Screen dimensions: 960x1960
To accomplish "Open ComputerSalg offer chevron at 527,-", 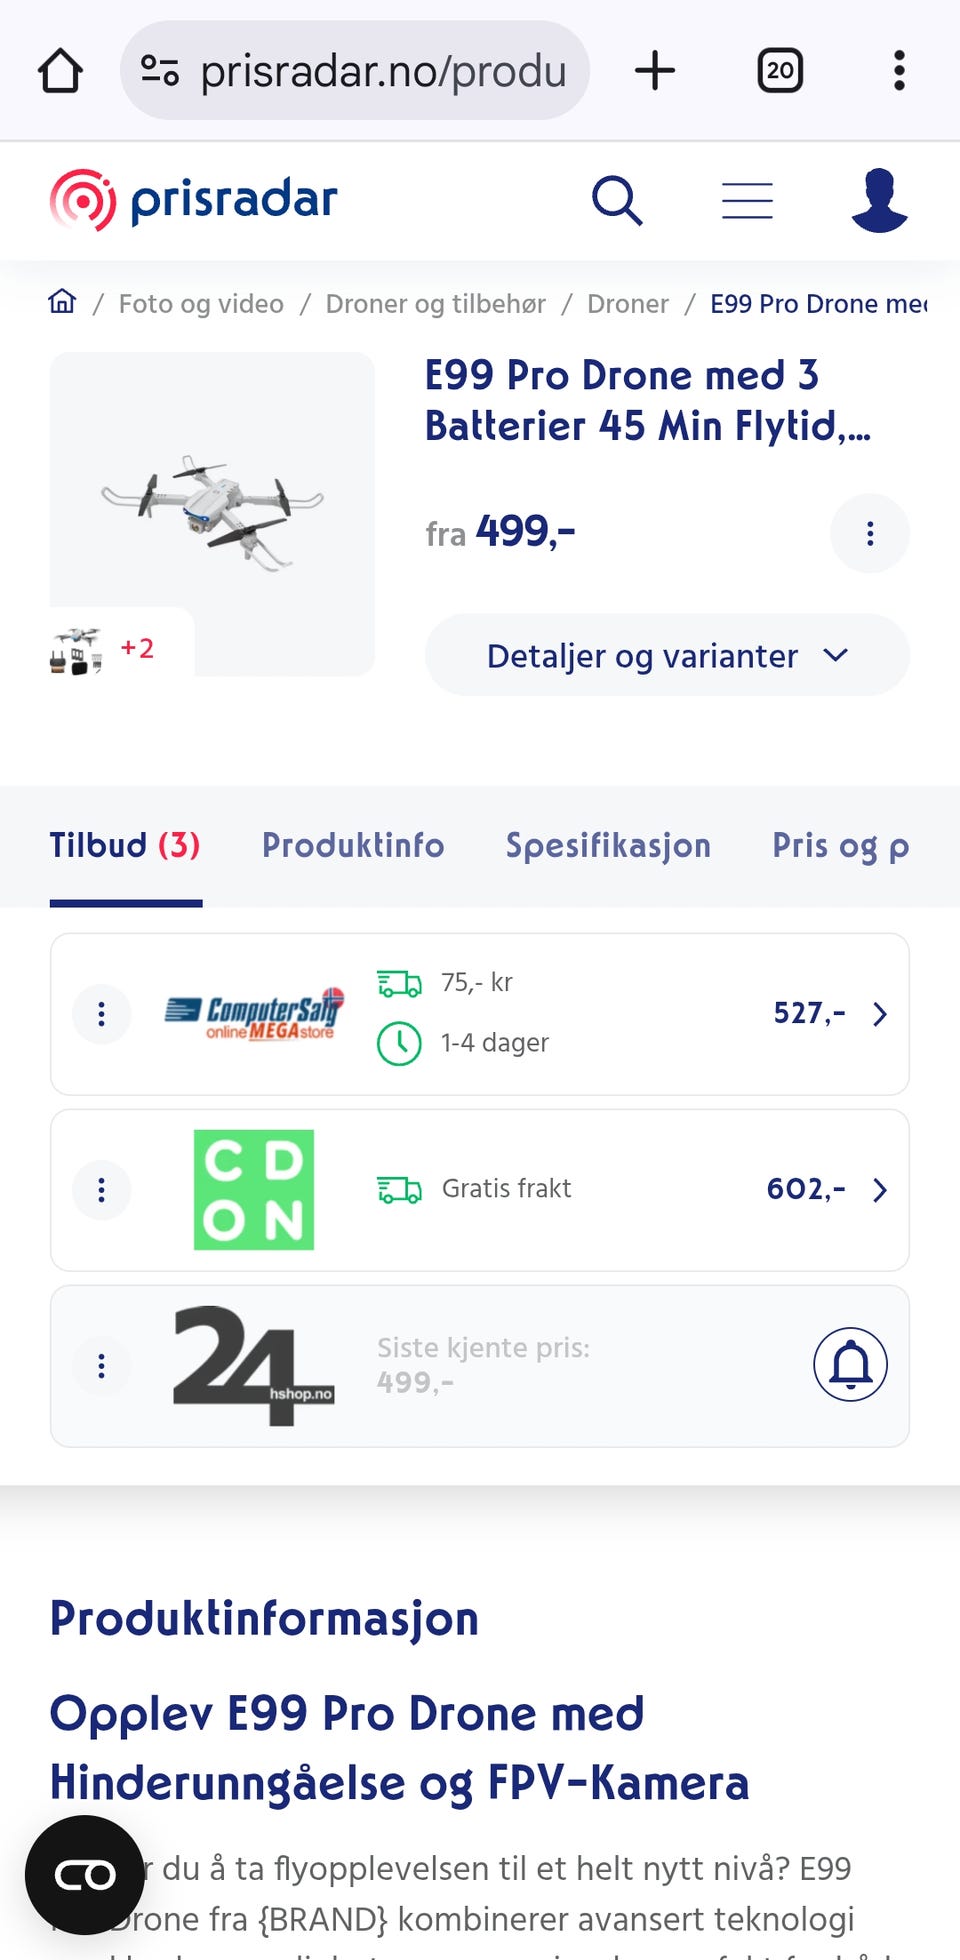I will tap(880, 1014).
